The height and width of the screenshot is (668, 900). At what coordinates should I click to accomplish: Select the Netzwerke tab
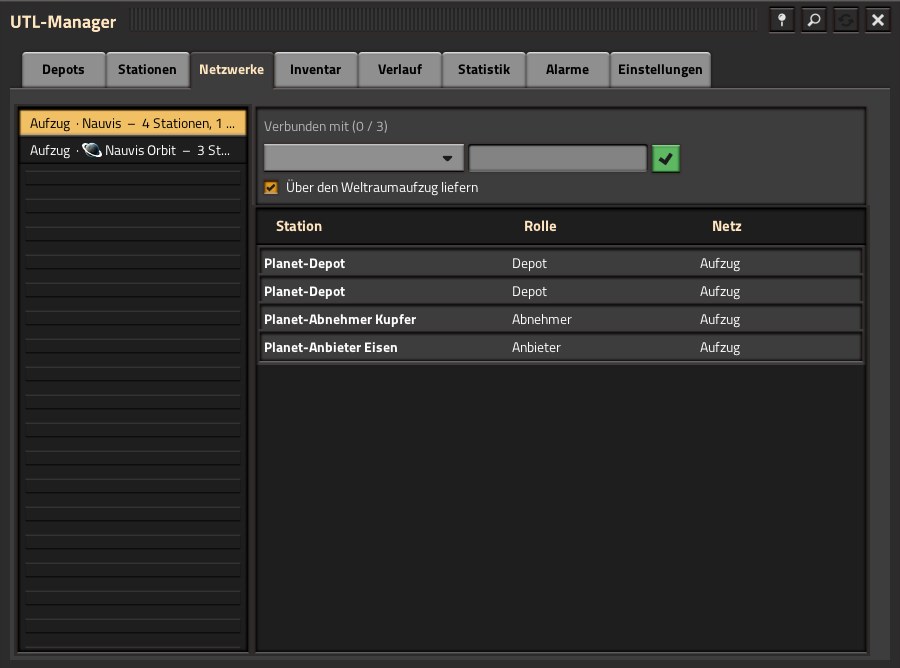231,69
